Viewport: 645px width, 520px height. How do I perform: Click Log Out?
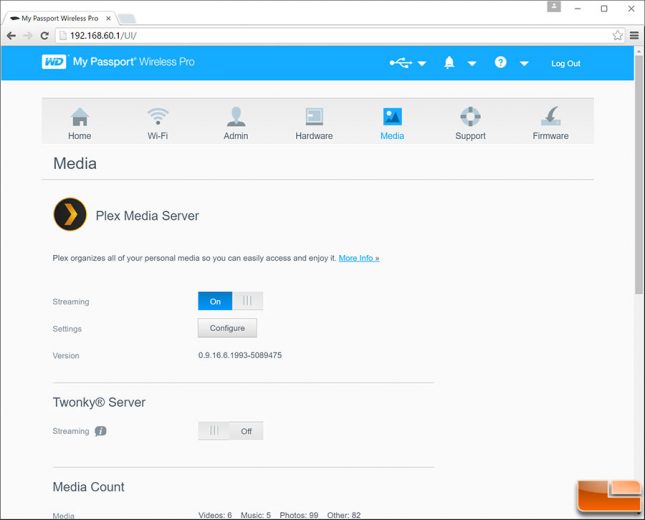click(x=566, y=63)
